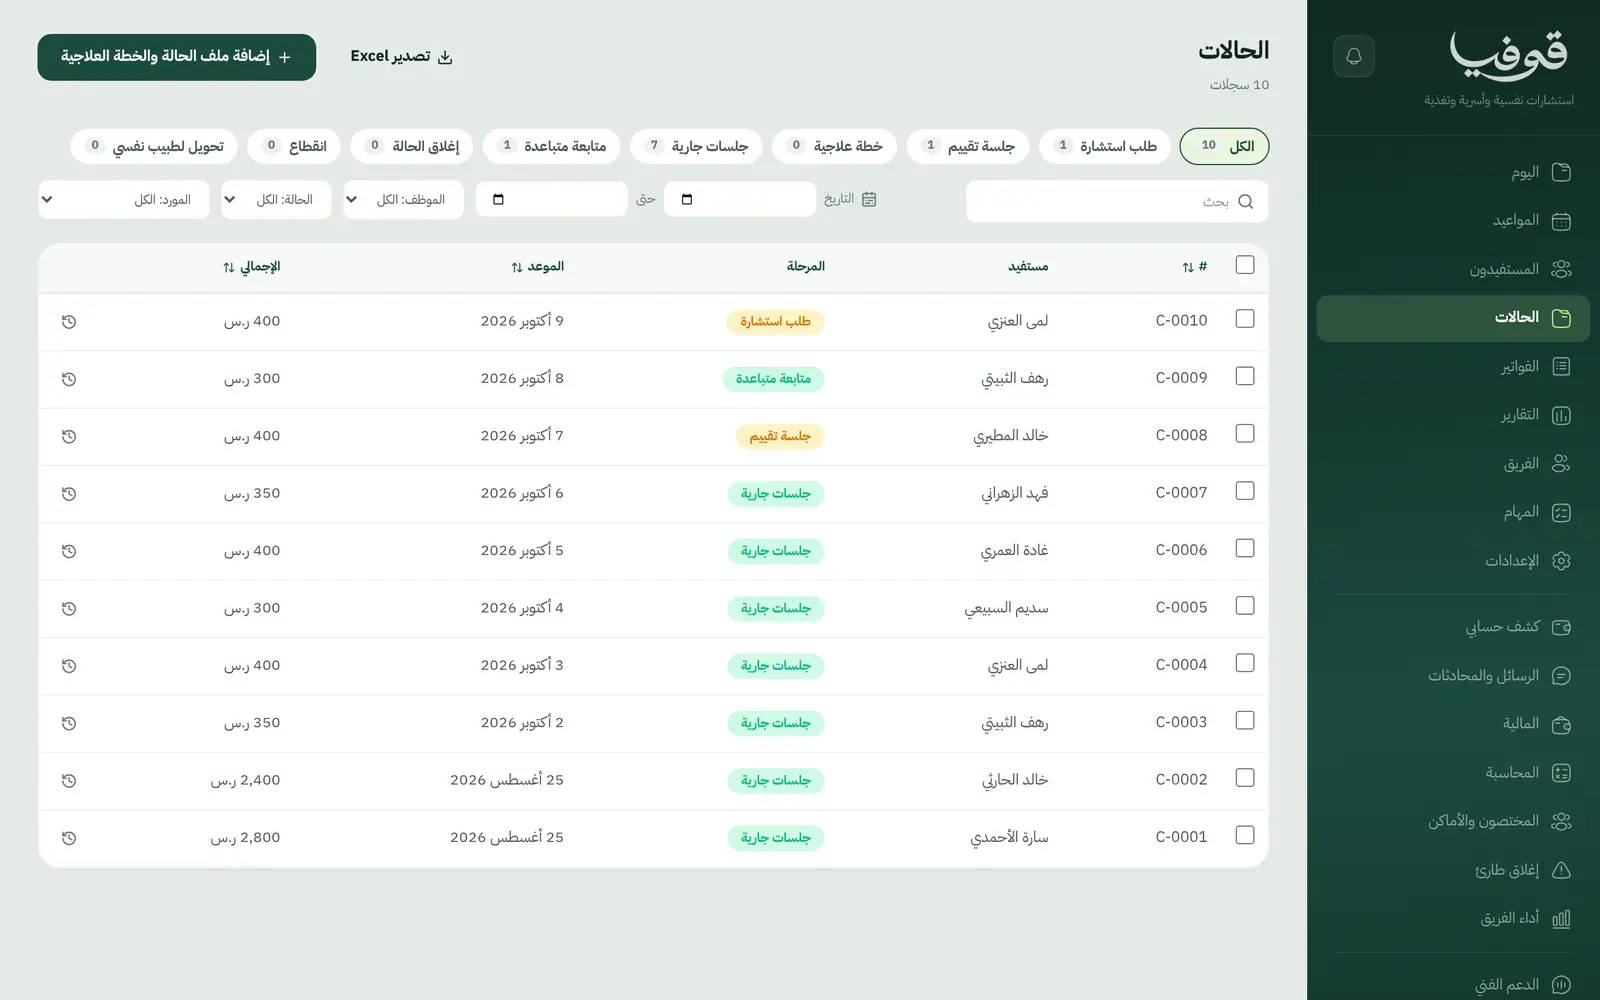1600x1000 pixels.
Task: Open الفريق team page
Action: [1453, 464]
